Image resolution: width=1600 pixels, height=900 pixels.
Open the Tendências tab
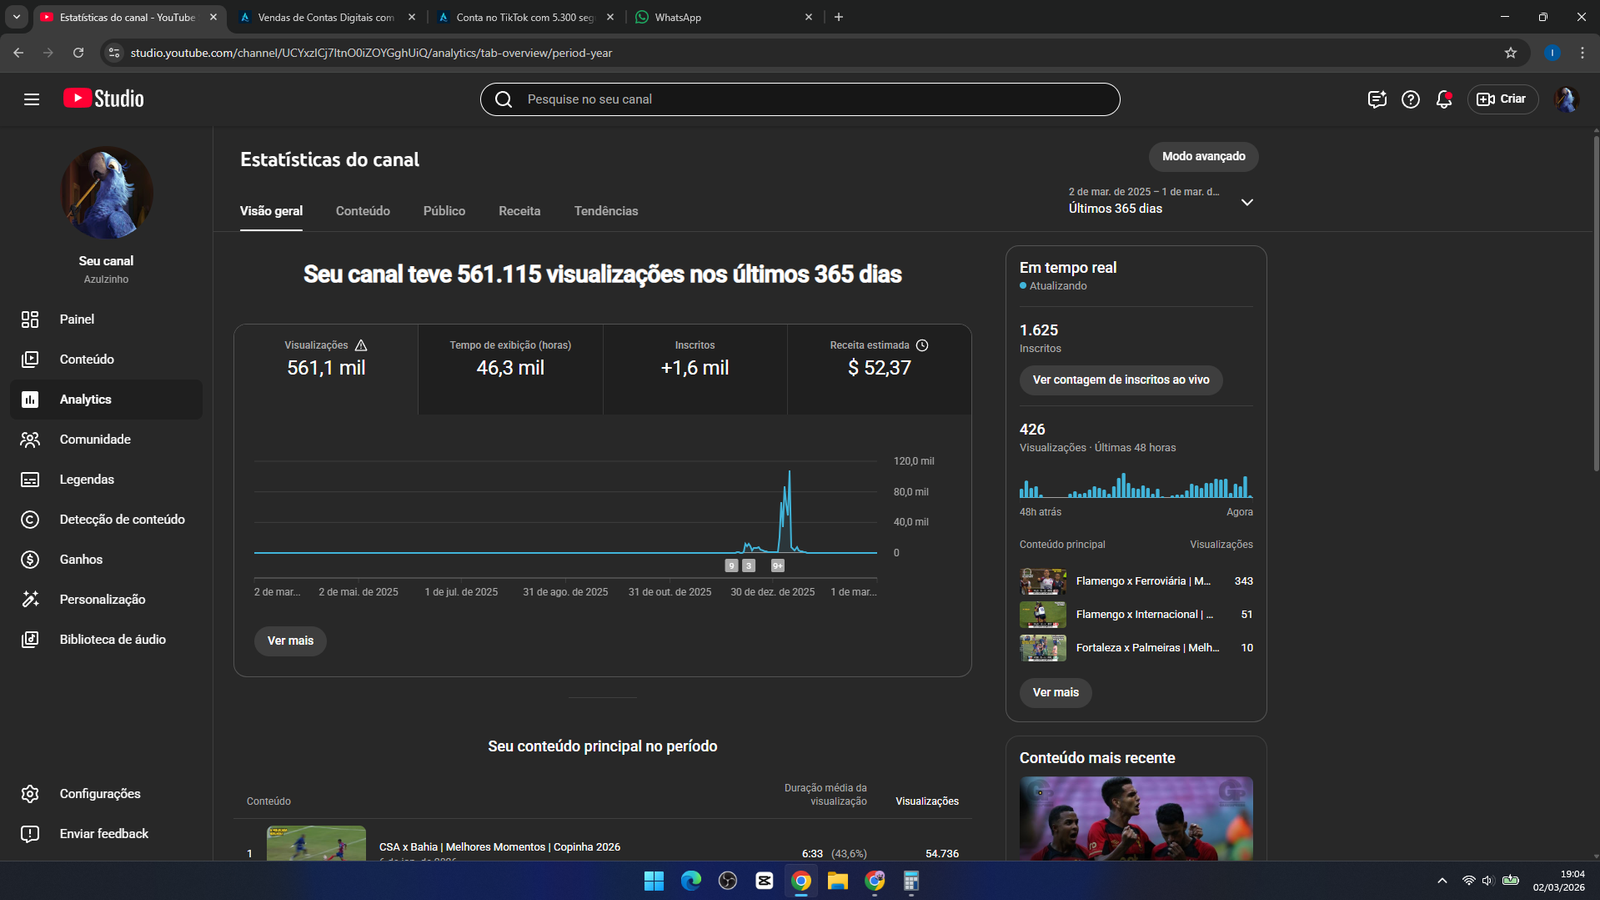[606, 211]
